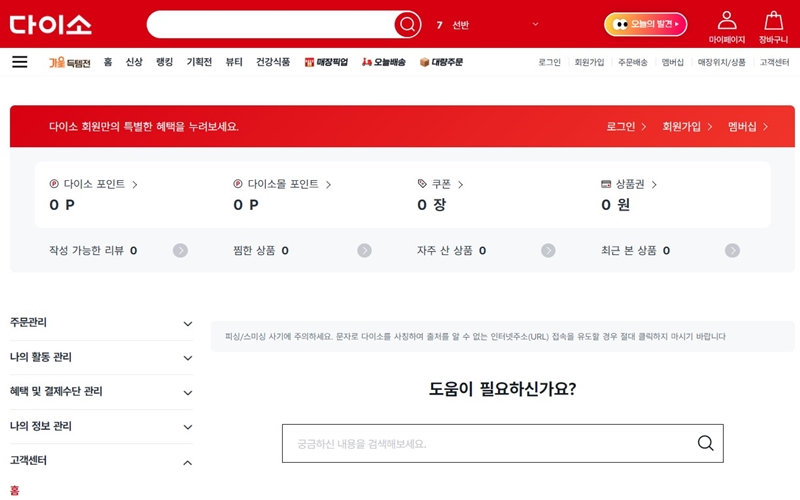The width and height of the screenshot is (800, 500).
Task: Open 마이페이지 person icon
Action: click(727, 28)
